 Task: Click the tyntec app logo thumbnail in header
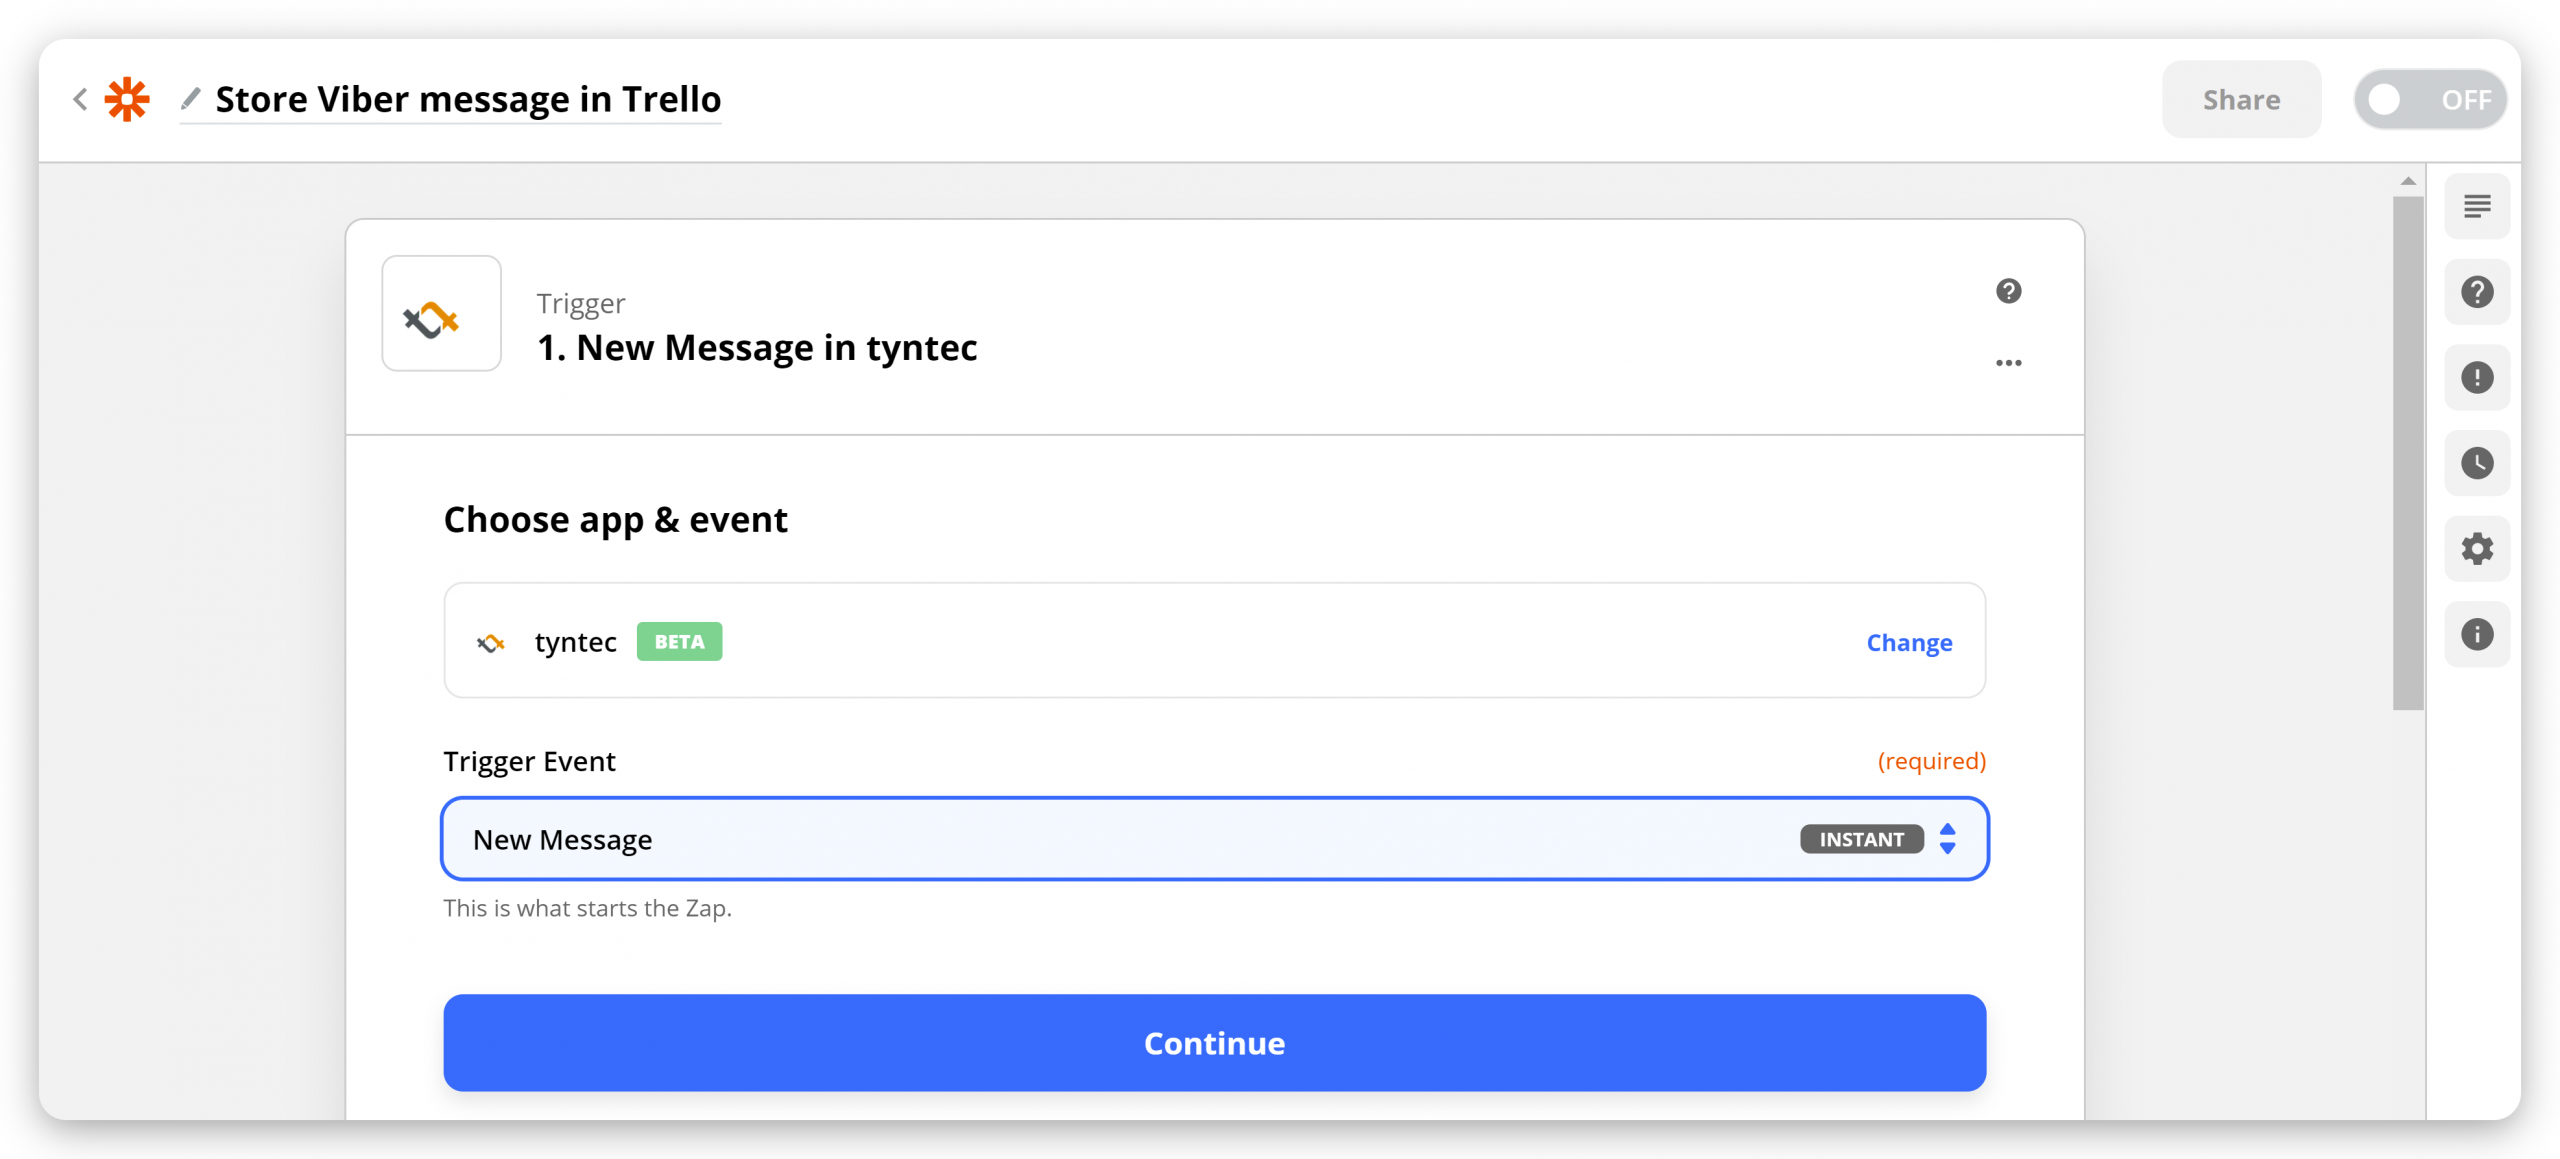click(x=441, y=314)
